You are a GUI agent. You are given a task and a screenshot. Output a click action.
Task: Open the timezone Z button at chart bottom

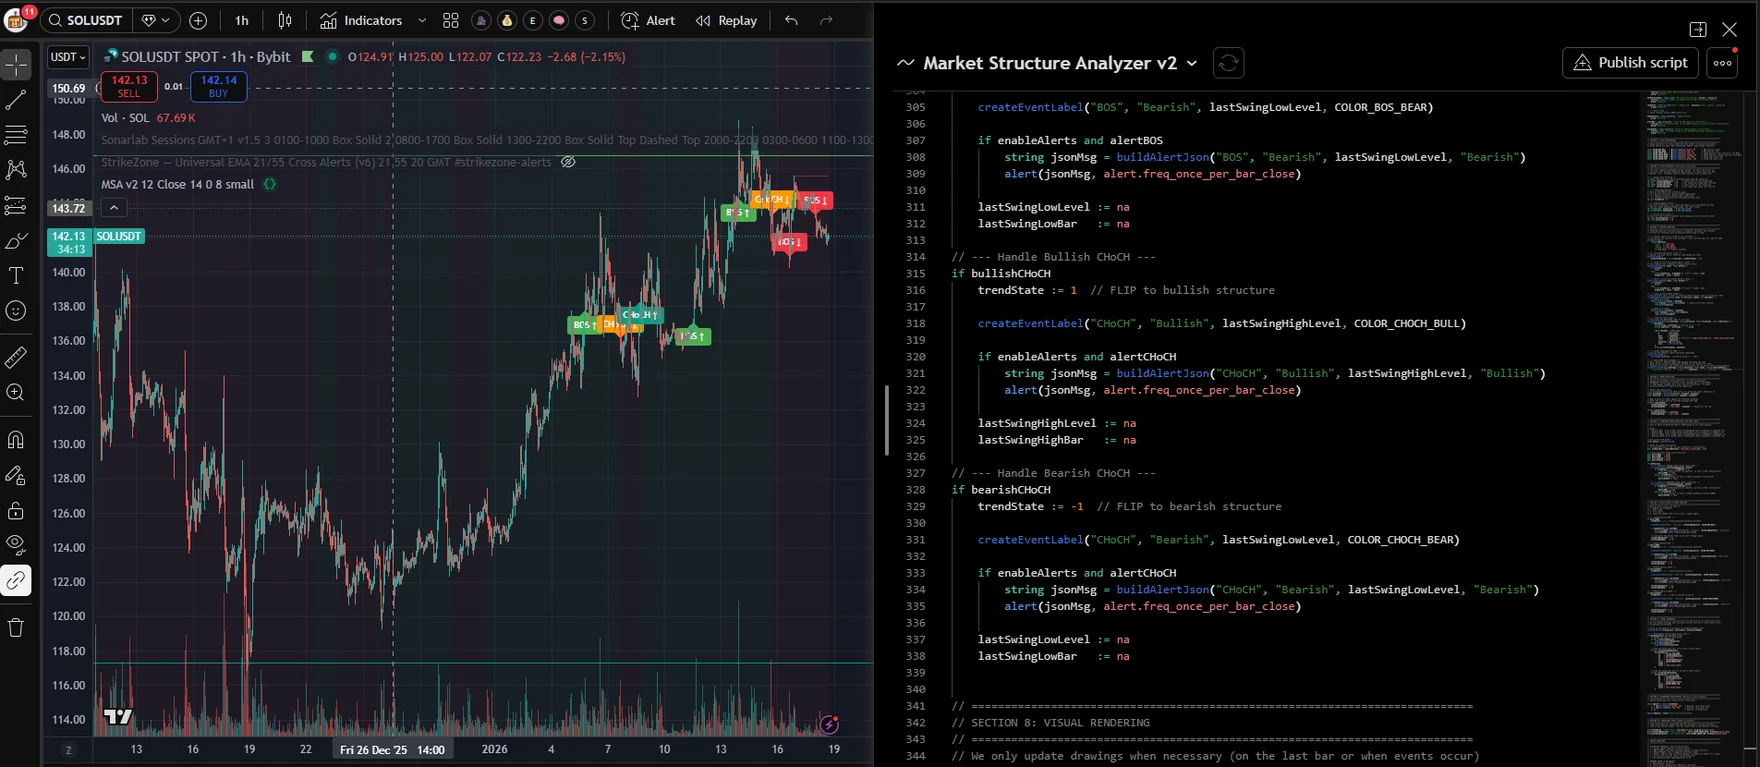pyautogui.click(x=69, y=750)
